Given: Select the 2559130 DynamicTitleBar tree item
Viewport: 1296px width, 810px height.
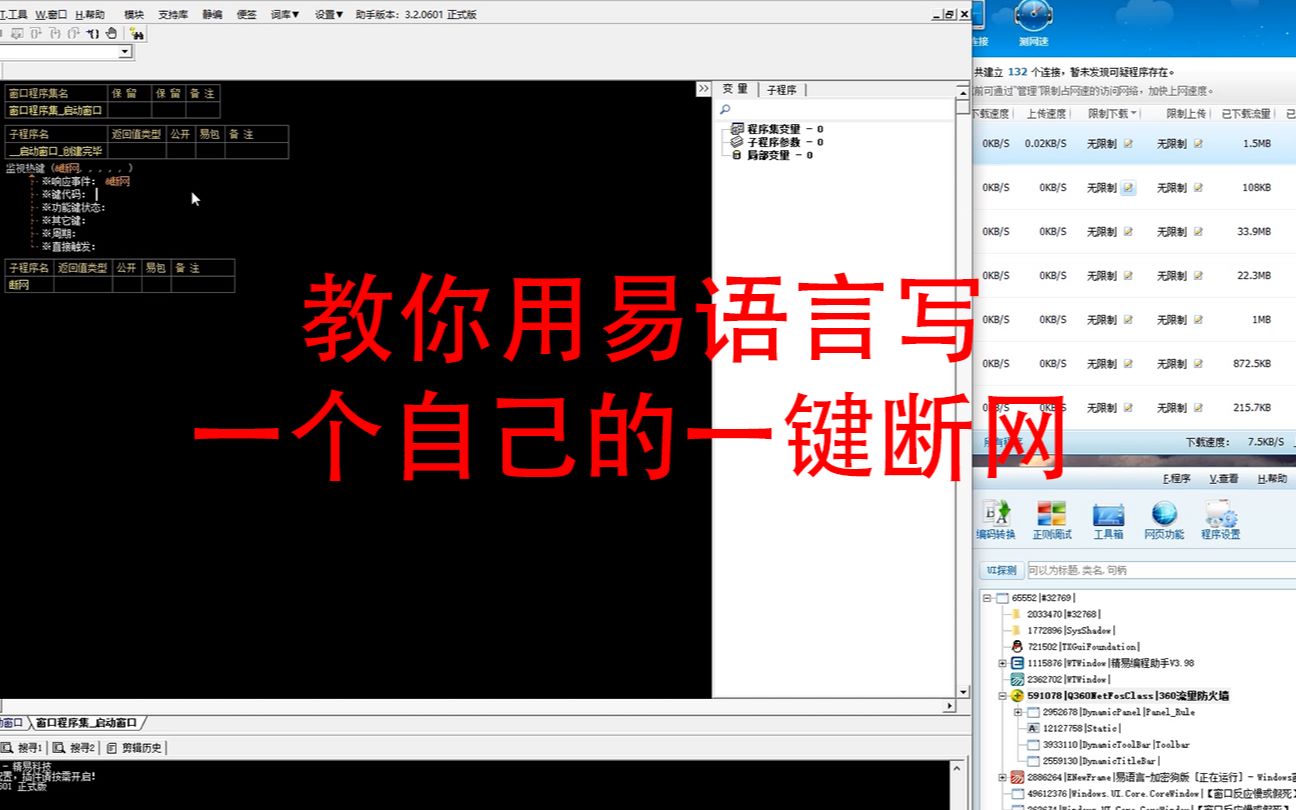Looking at the screenshot, I should (x=1101, y=761).
